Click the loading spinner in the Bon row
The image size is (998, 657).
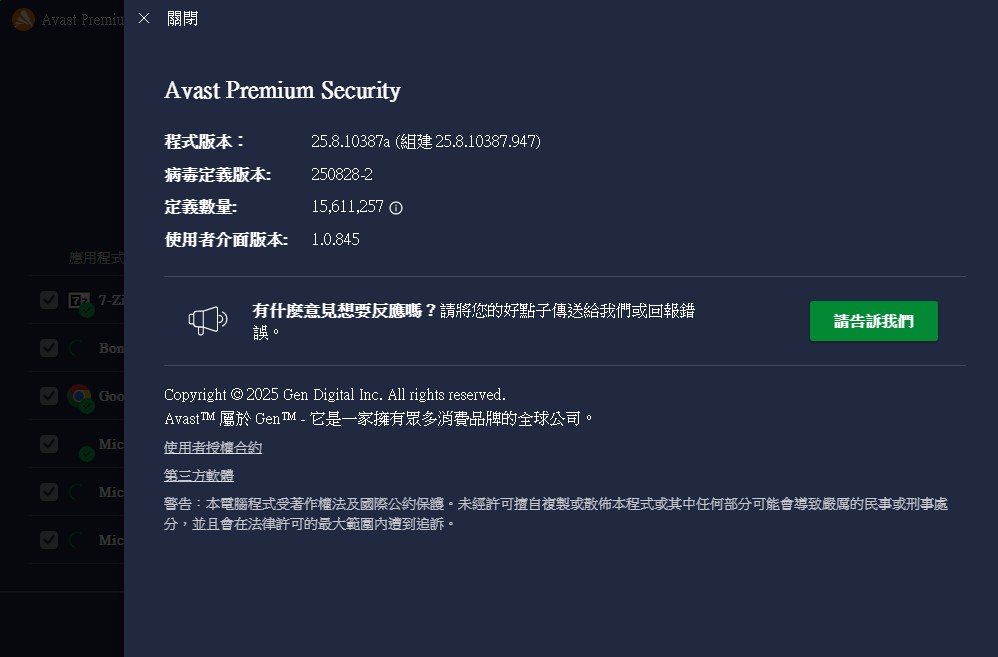tap(77, 348)
